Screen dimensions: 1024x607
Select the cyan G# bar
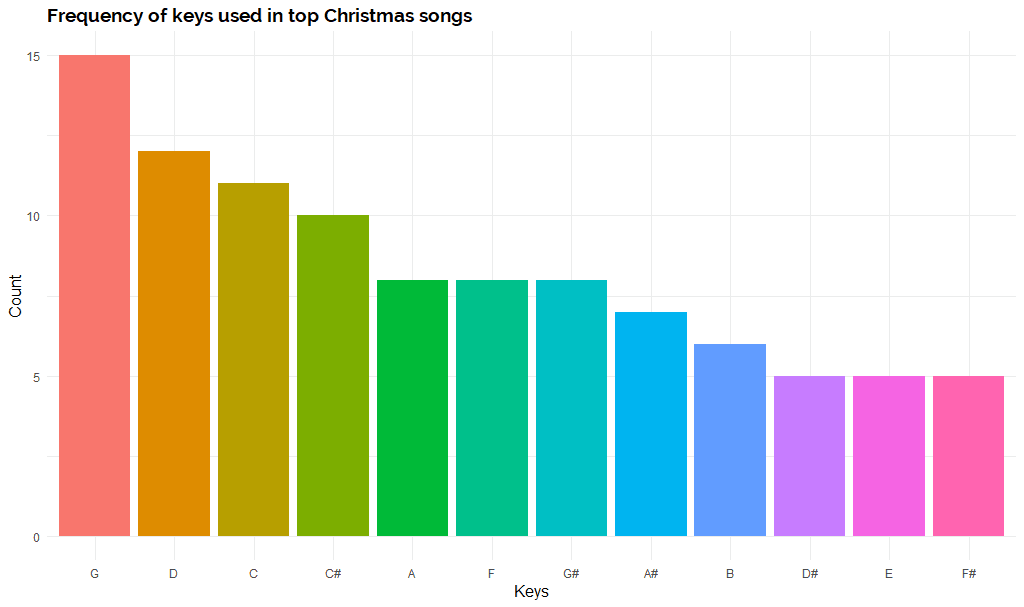pyautogui.click(x=571, y=408)
